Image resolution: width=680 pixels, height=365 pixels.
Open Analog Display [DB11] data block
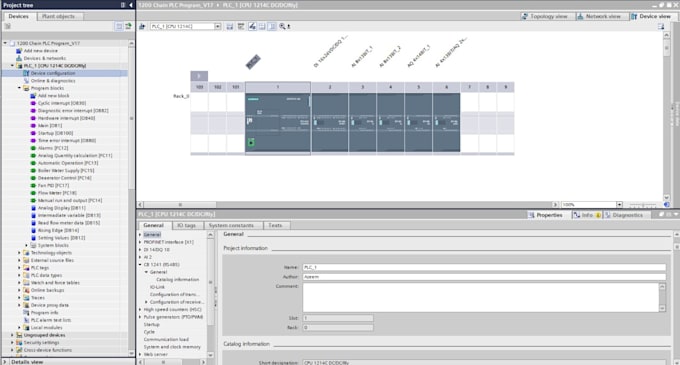(x=62, y=208)
